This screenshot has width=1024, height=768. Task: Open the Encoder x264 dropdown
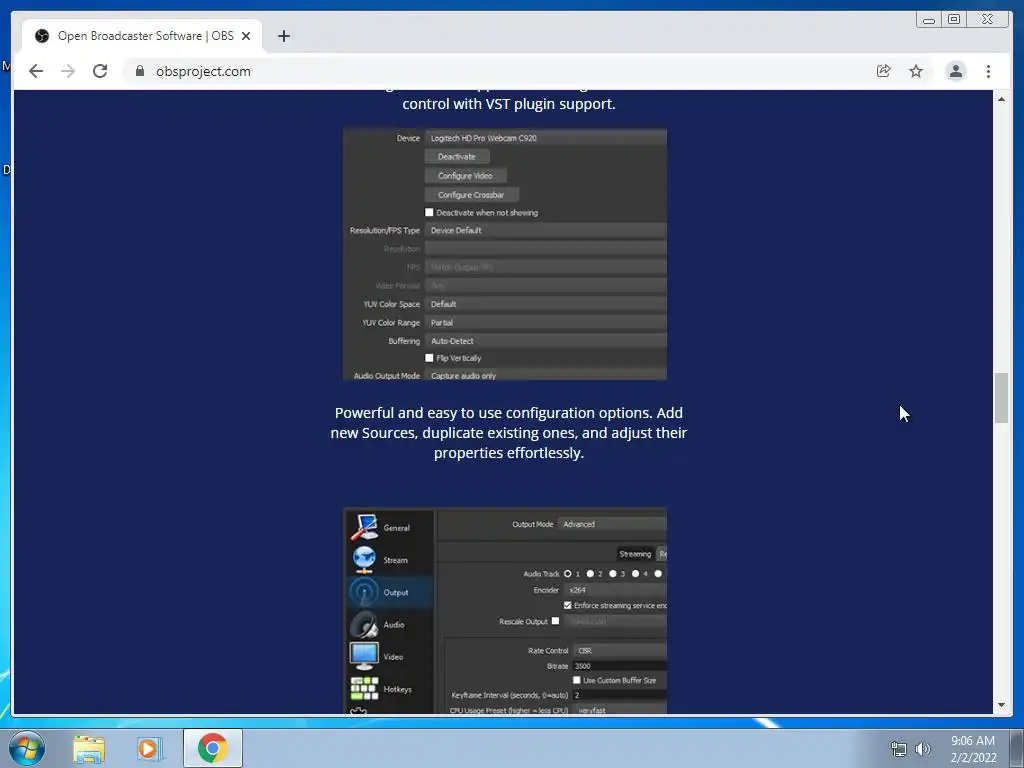pos(616,590)
